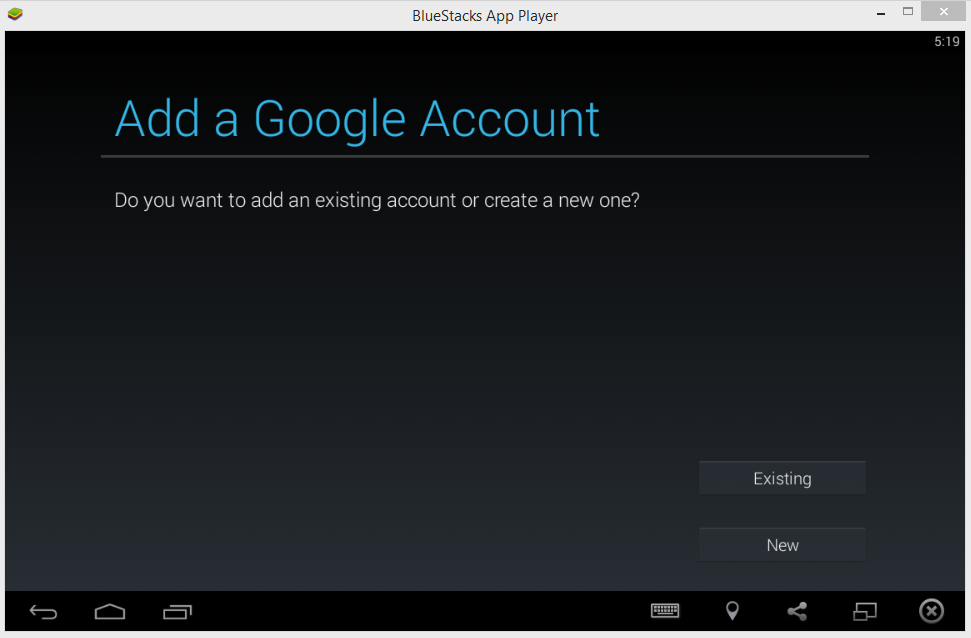Close window with title bar X
971x638 pixels.
coord(943,11)
